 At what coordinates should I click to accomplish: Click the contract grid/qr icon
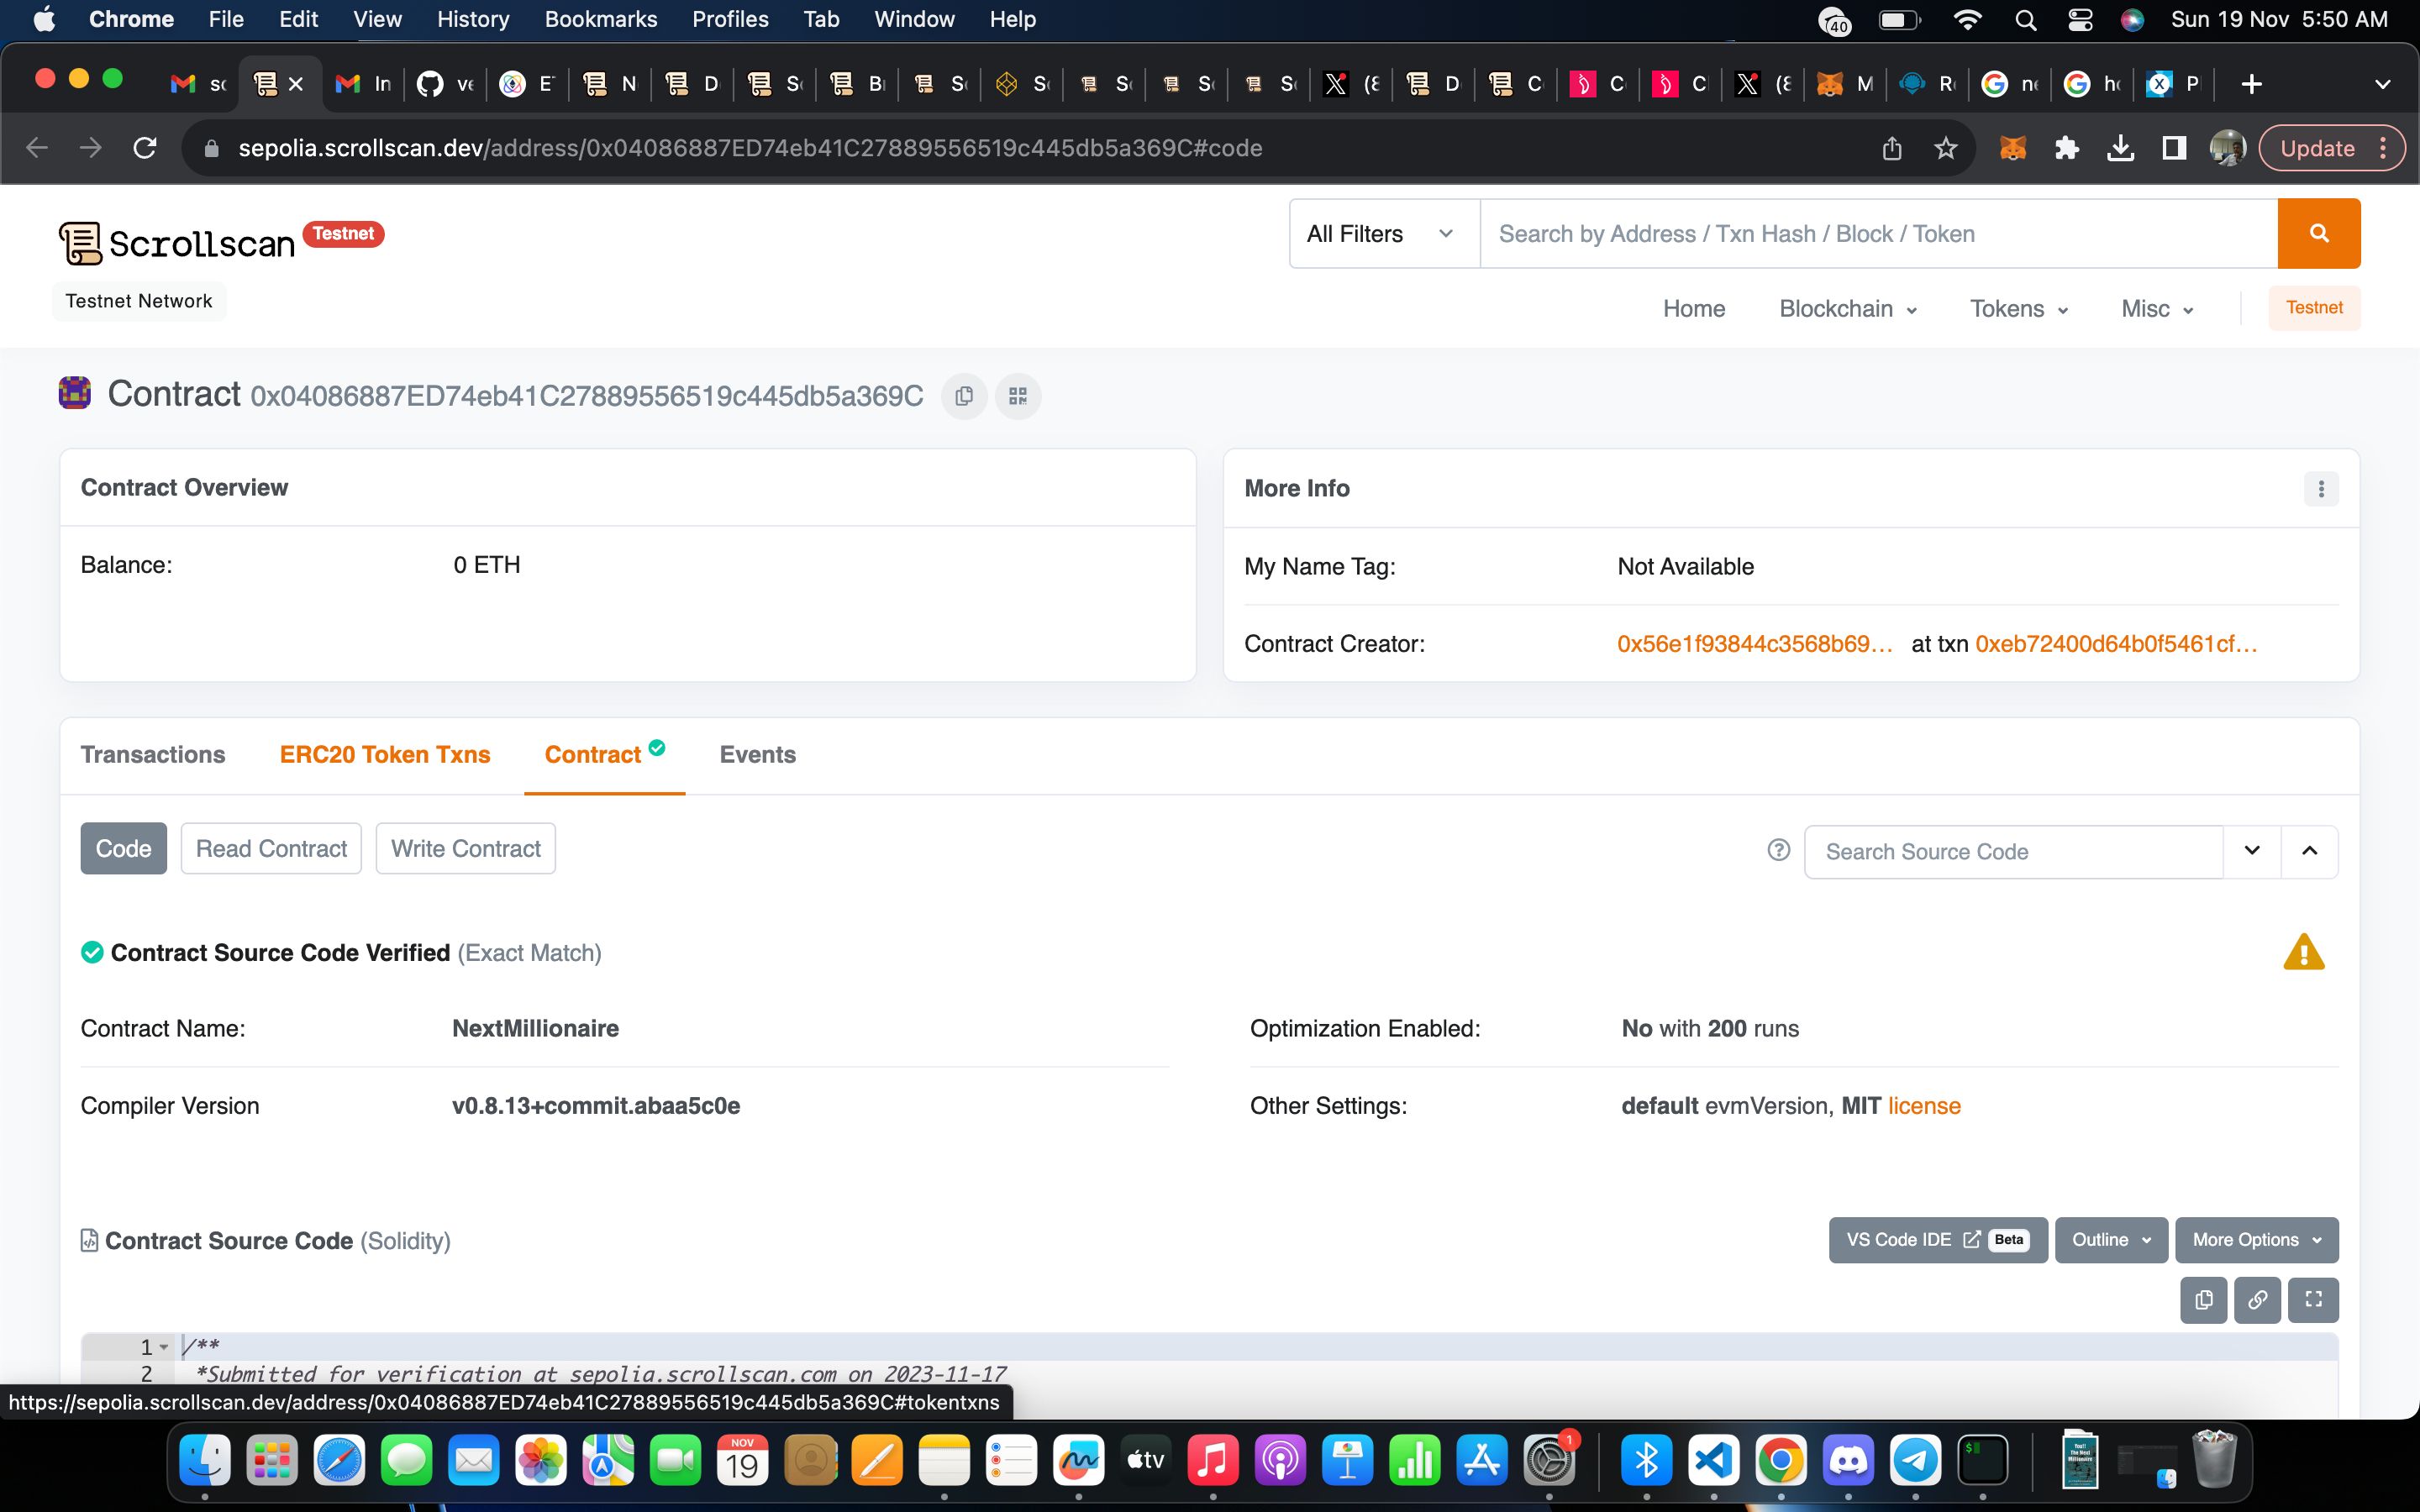click(1019, 396)
